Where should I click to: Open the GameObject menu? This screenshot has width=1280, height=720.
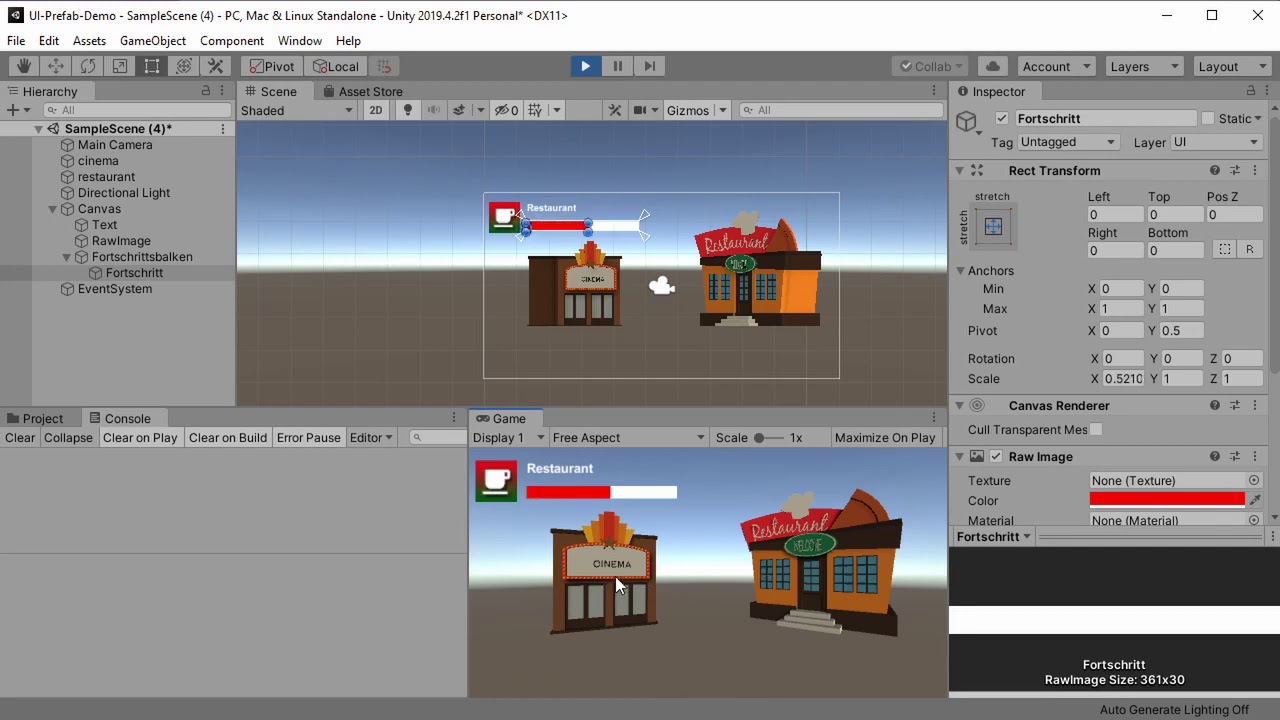153,40
